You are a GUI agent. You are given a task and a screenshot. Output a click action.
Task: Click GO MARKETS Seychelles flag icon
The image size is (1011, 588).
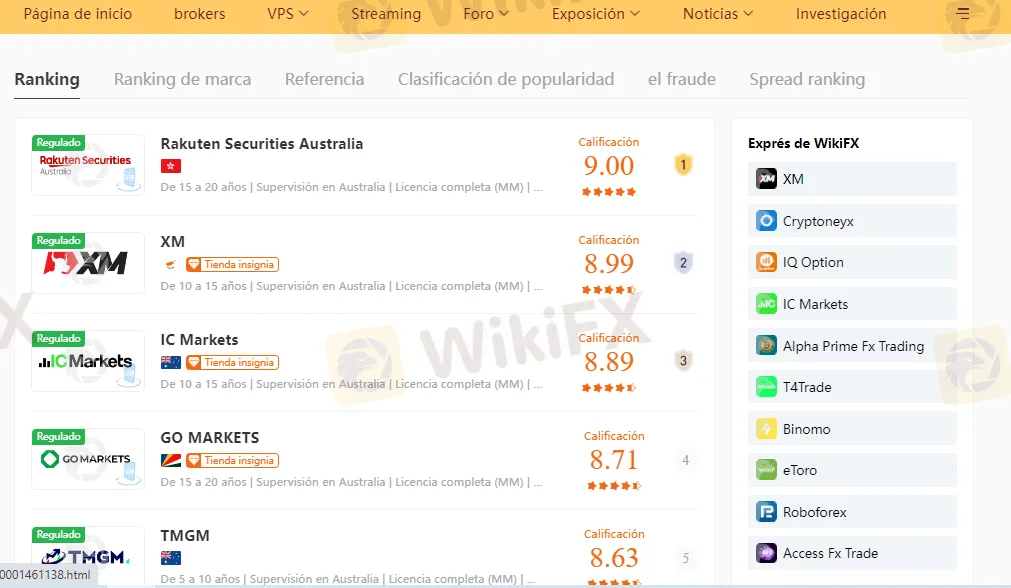(x=171, y=460)
